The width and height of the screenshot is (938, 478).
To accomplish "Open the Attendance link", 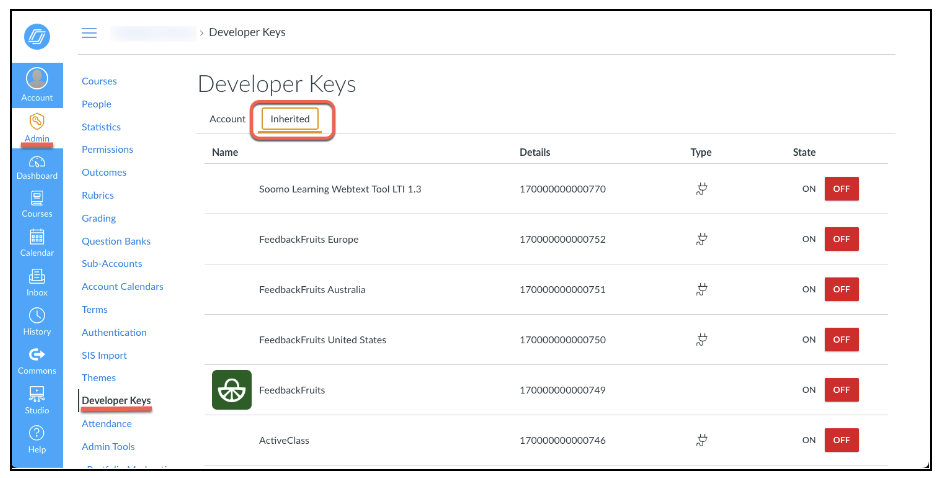I will (106, 424).
